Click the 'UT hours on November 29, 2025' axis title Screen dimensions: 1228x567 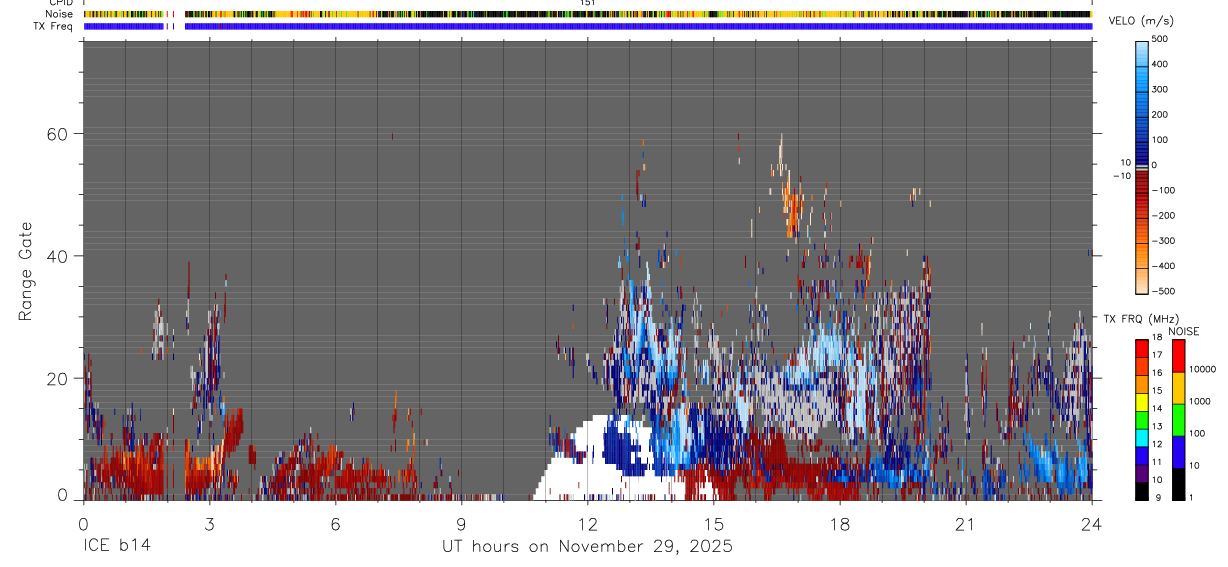pos(588,547)
